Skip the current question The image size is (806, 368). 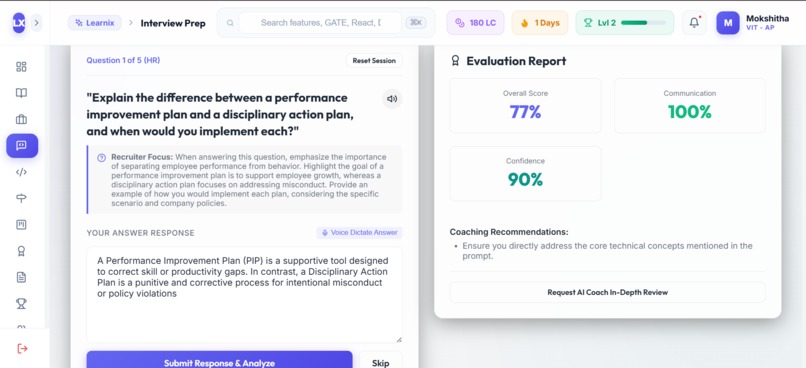(x=380, y=360)
